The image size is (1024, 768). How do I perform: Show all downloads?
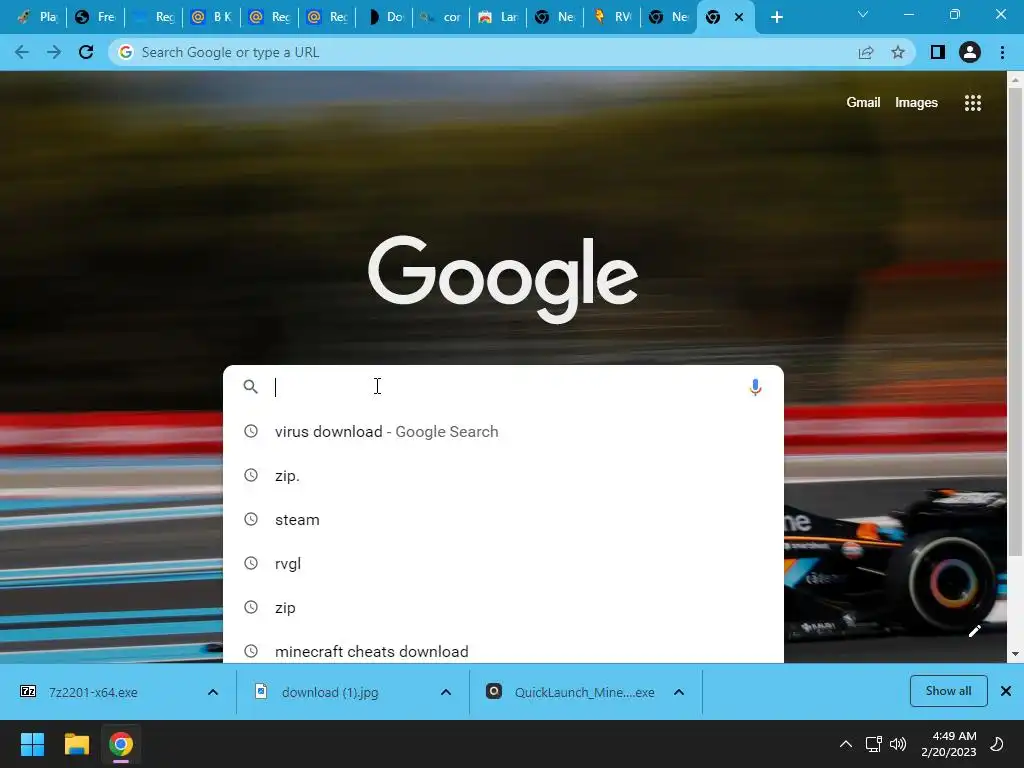pyautogui.click(x=948, y=691)
